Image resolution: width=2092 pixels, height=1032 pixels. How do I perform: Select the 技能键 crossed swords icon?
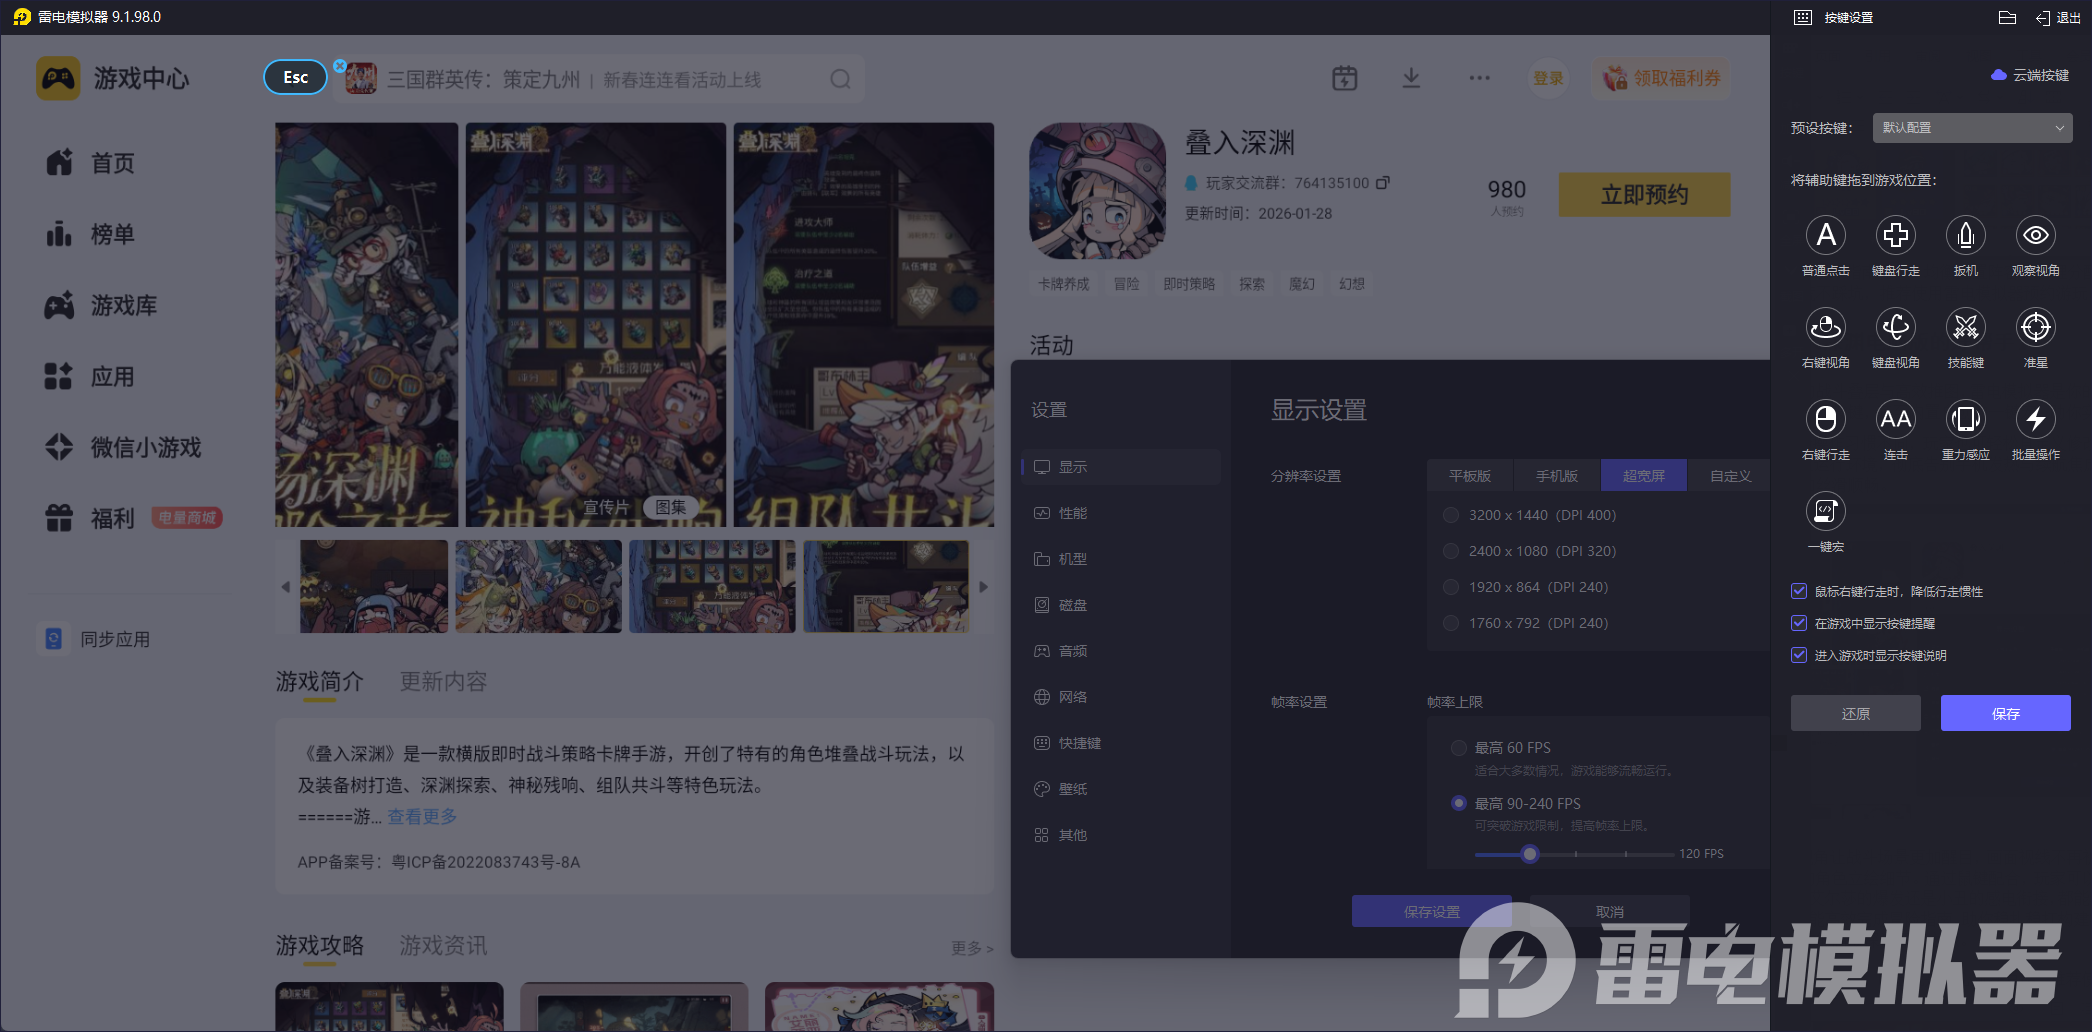[x=1965, y=327]
